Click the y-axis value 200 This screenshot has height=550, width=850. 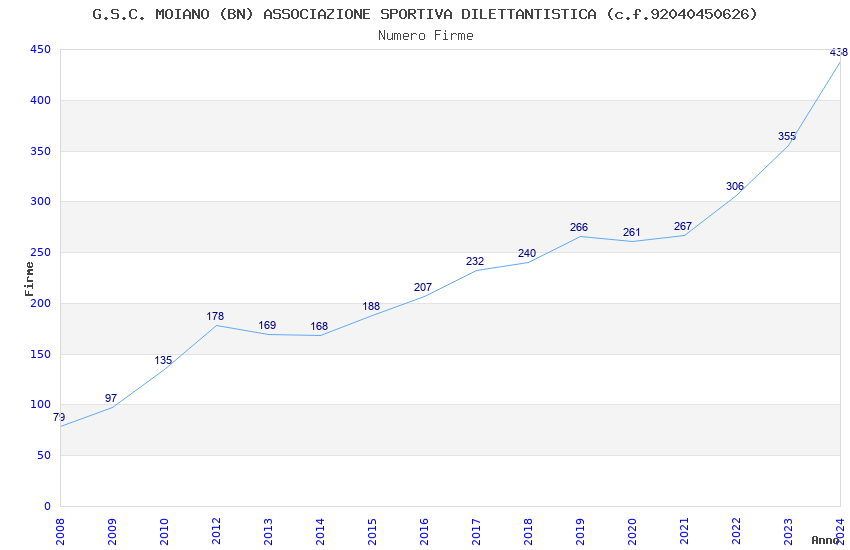(41, 303)
